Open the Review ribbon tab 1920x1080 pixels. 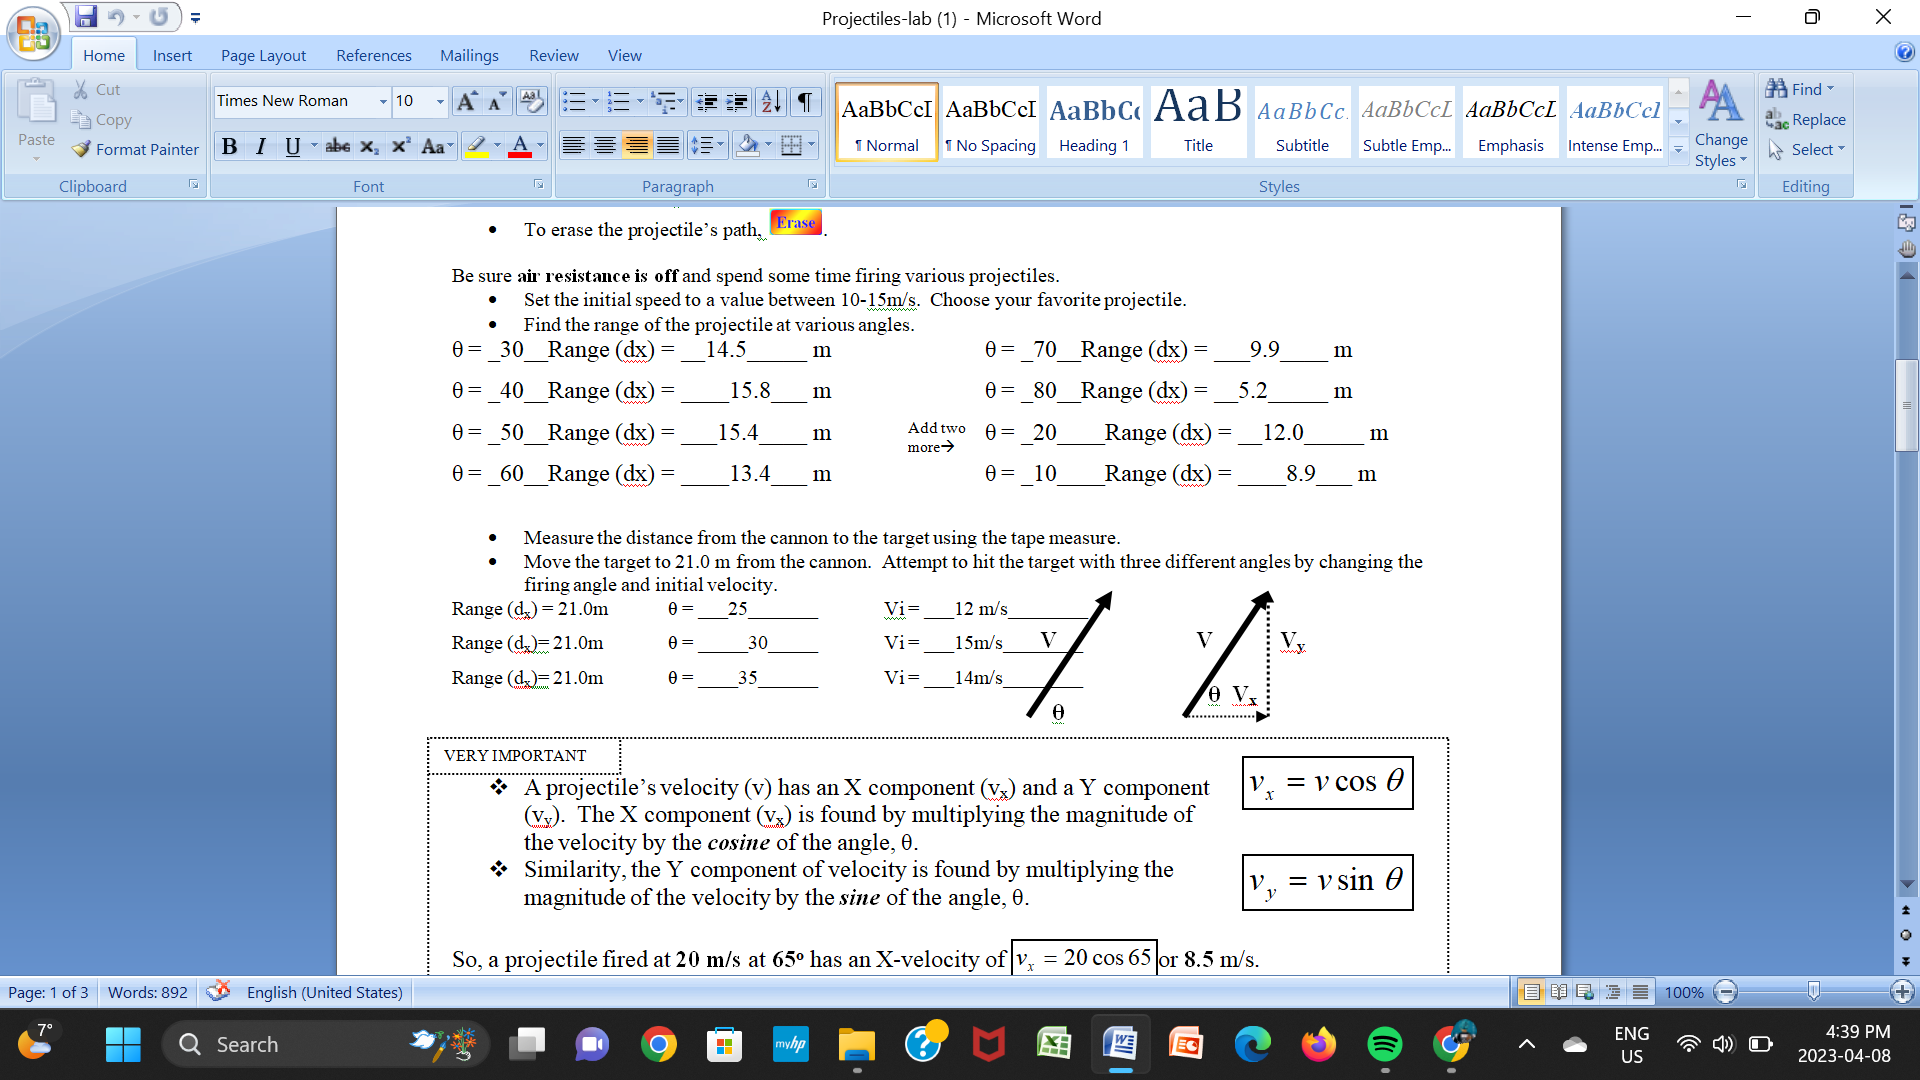553,55
